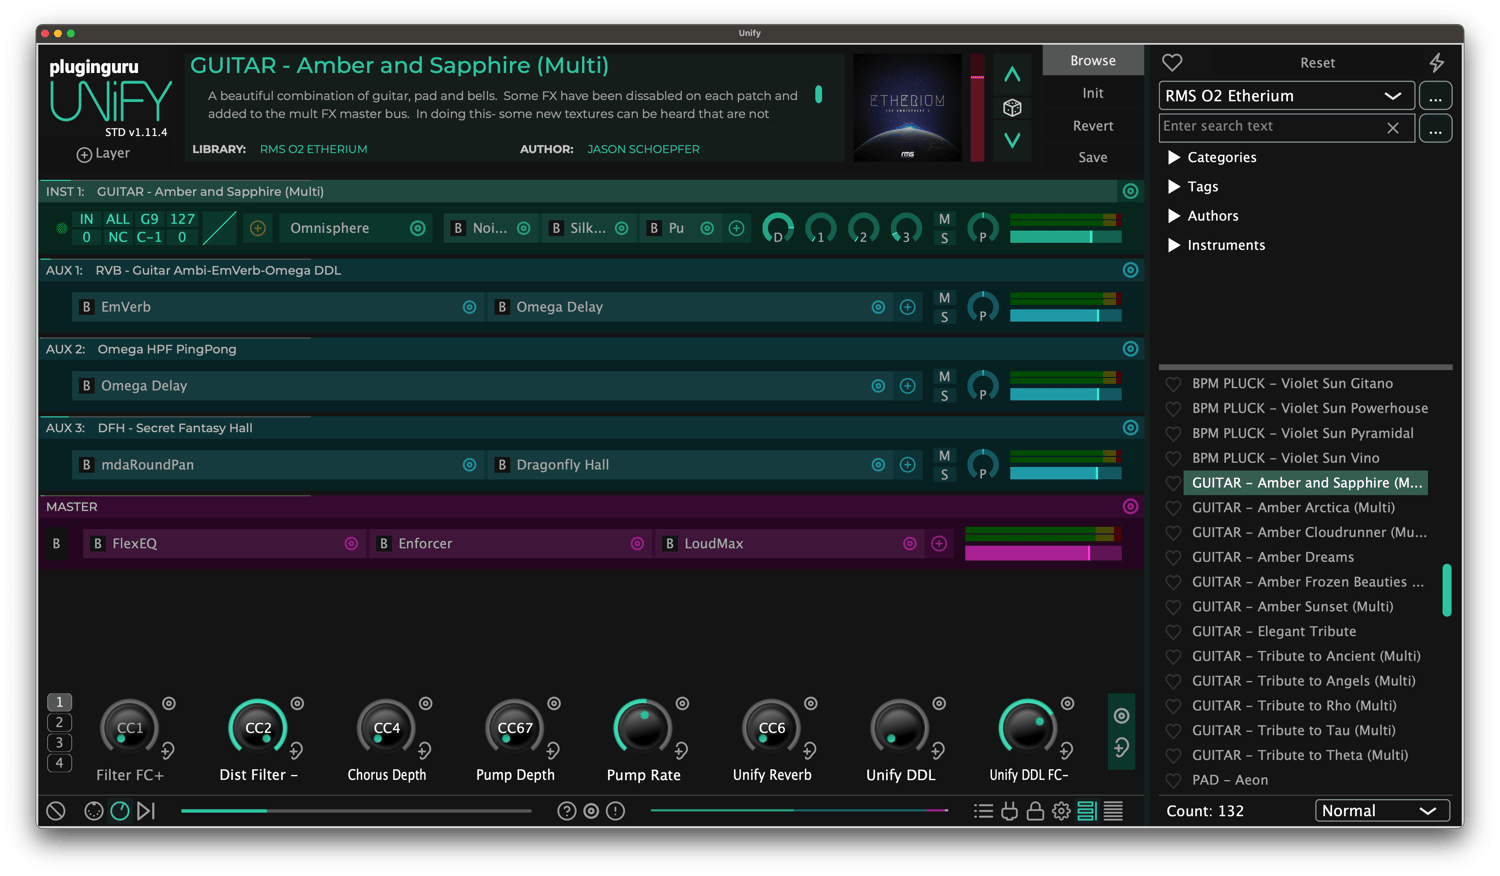Click the JASON SCHOEPFER author link
This screenshot has height=876, width=1500.
click(643, 149)
